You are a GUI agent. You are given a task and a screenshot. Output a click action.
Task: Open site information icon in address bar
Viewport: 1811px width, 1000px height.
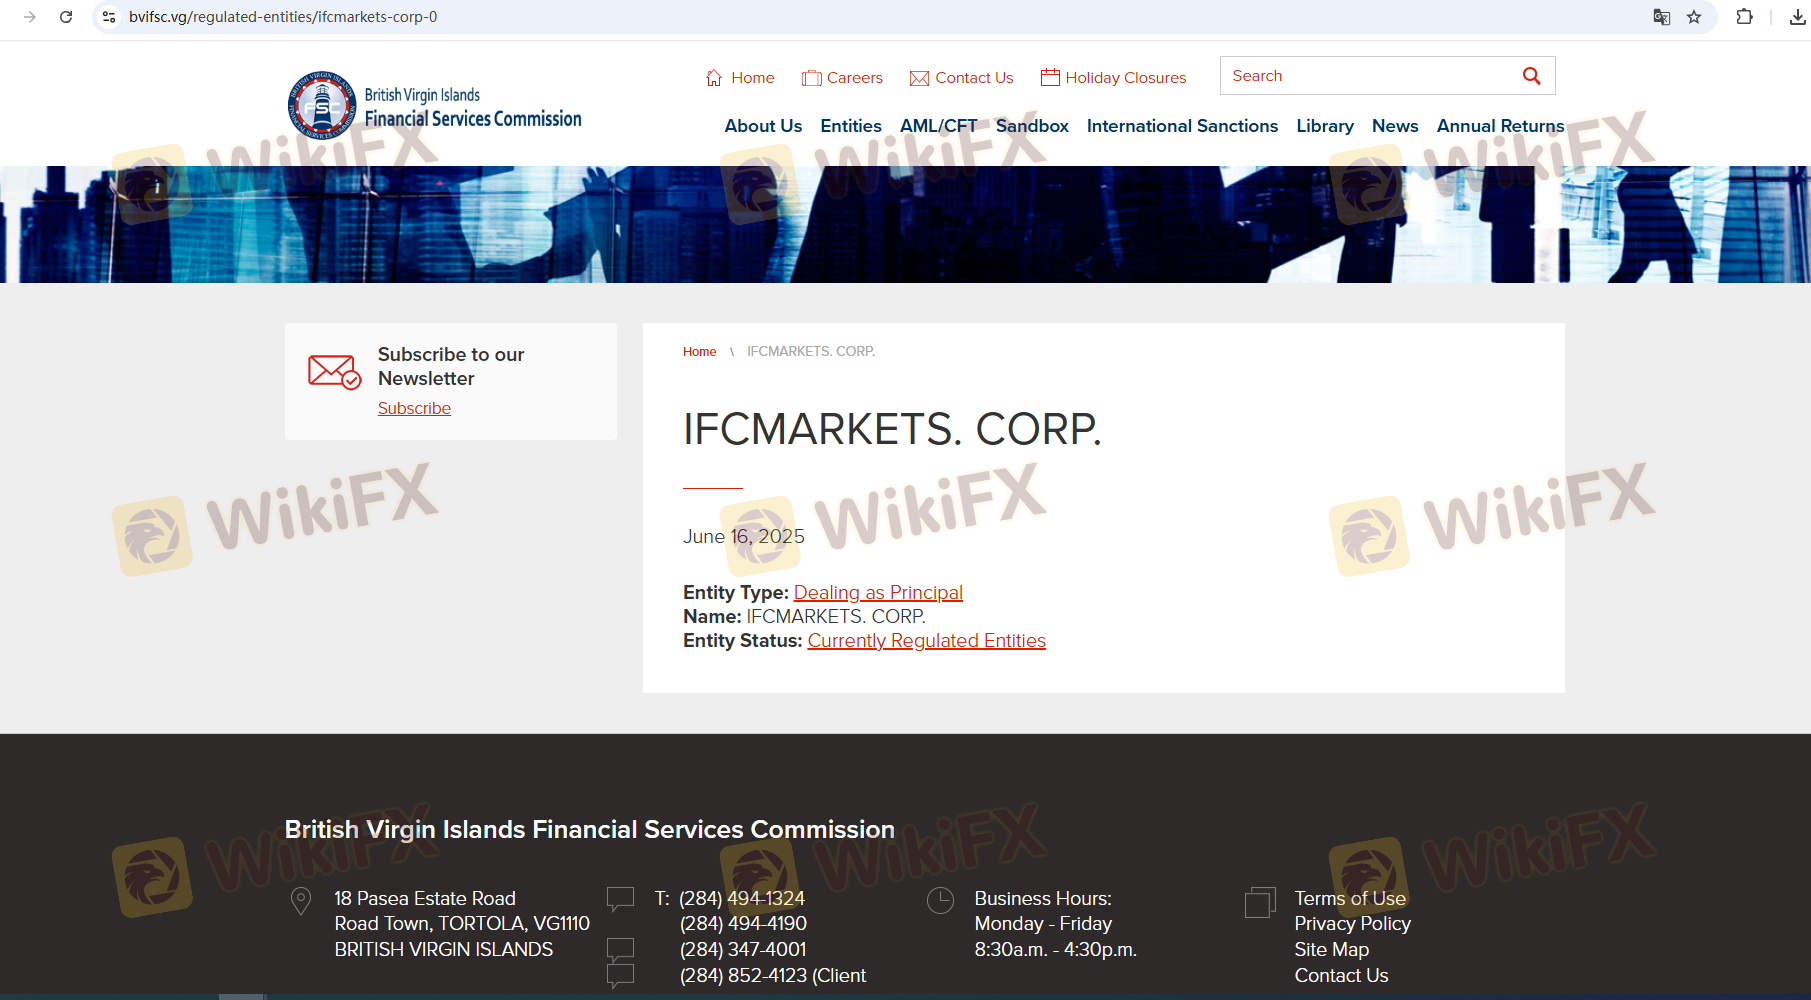tap(109, 17)
